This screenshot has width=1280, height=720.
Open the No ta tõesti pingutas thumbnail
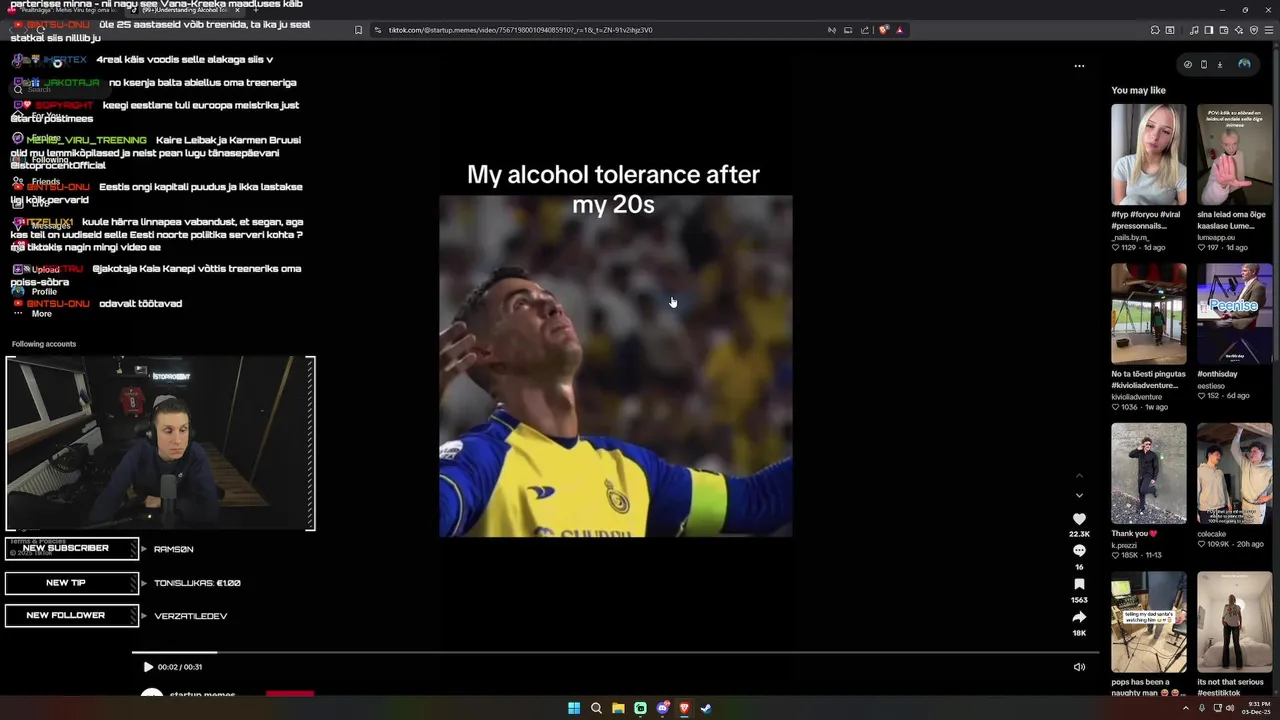point(1149,314)
